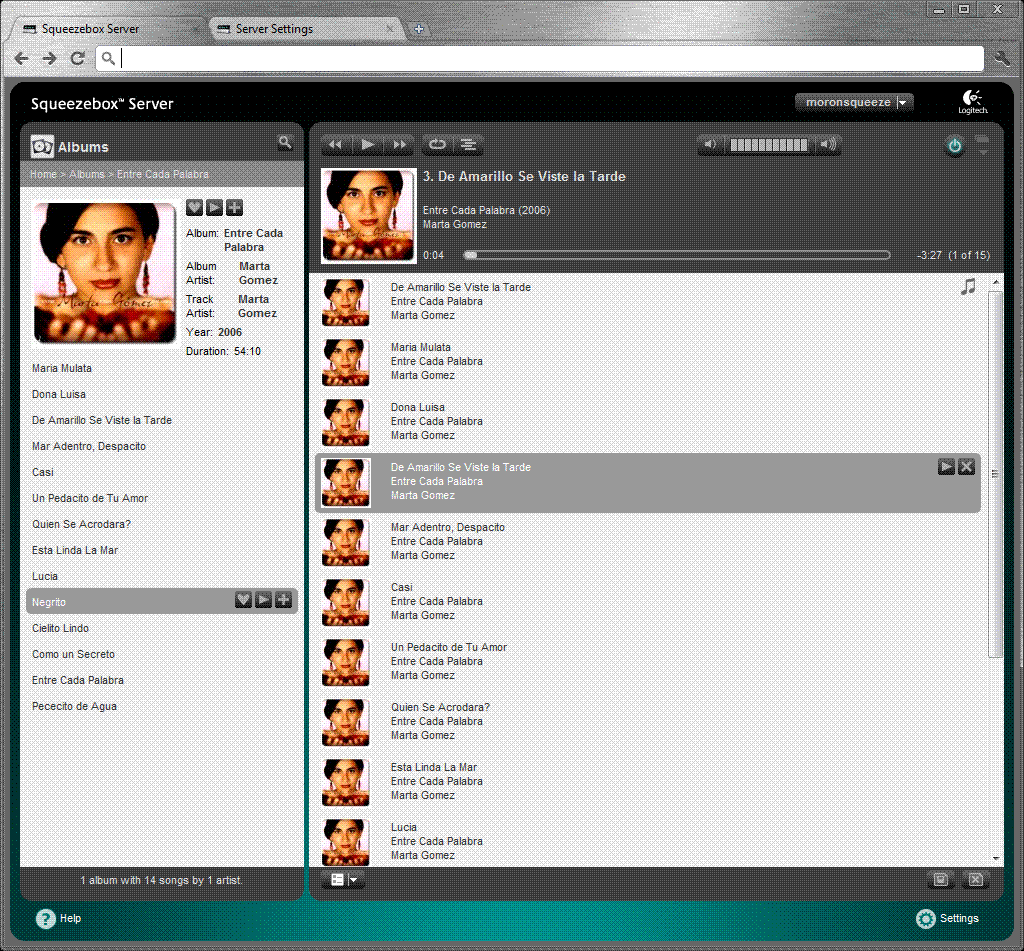
Task: Open Entre Cada Palabra (2006) album link
Action: tap(487, 210)
